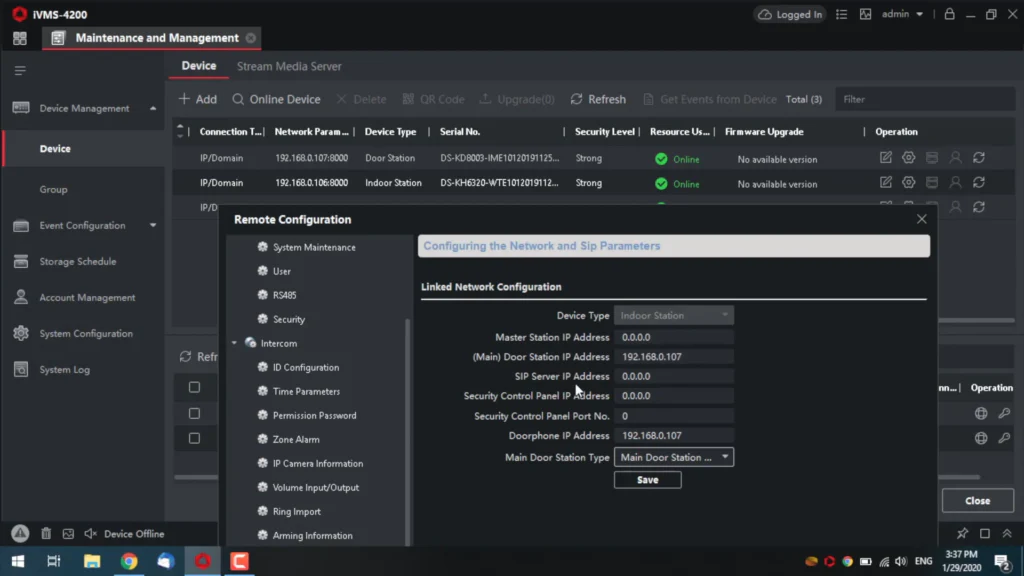Switch to the Stream Media Server tab
1024x576 pixels.
coord(289,66)
